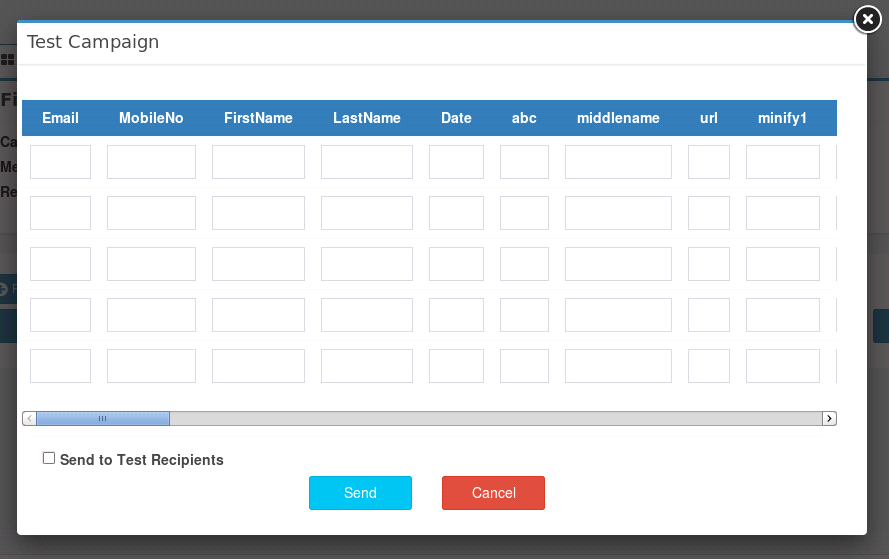The height and width of the screenshot is (559, 889).
Task: Click the fifth row middlename field
Action: (x=618, y=366)
